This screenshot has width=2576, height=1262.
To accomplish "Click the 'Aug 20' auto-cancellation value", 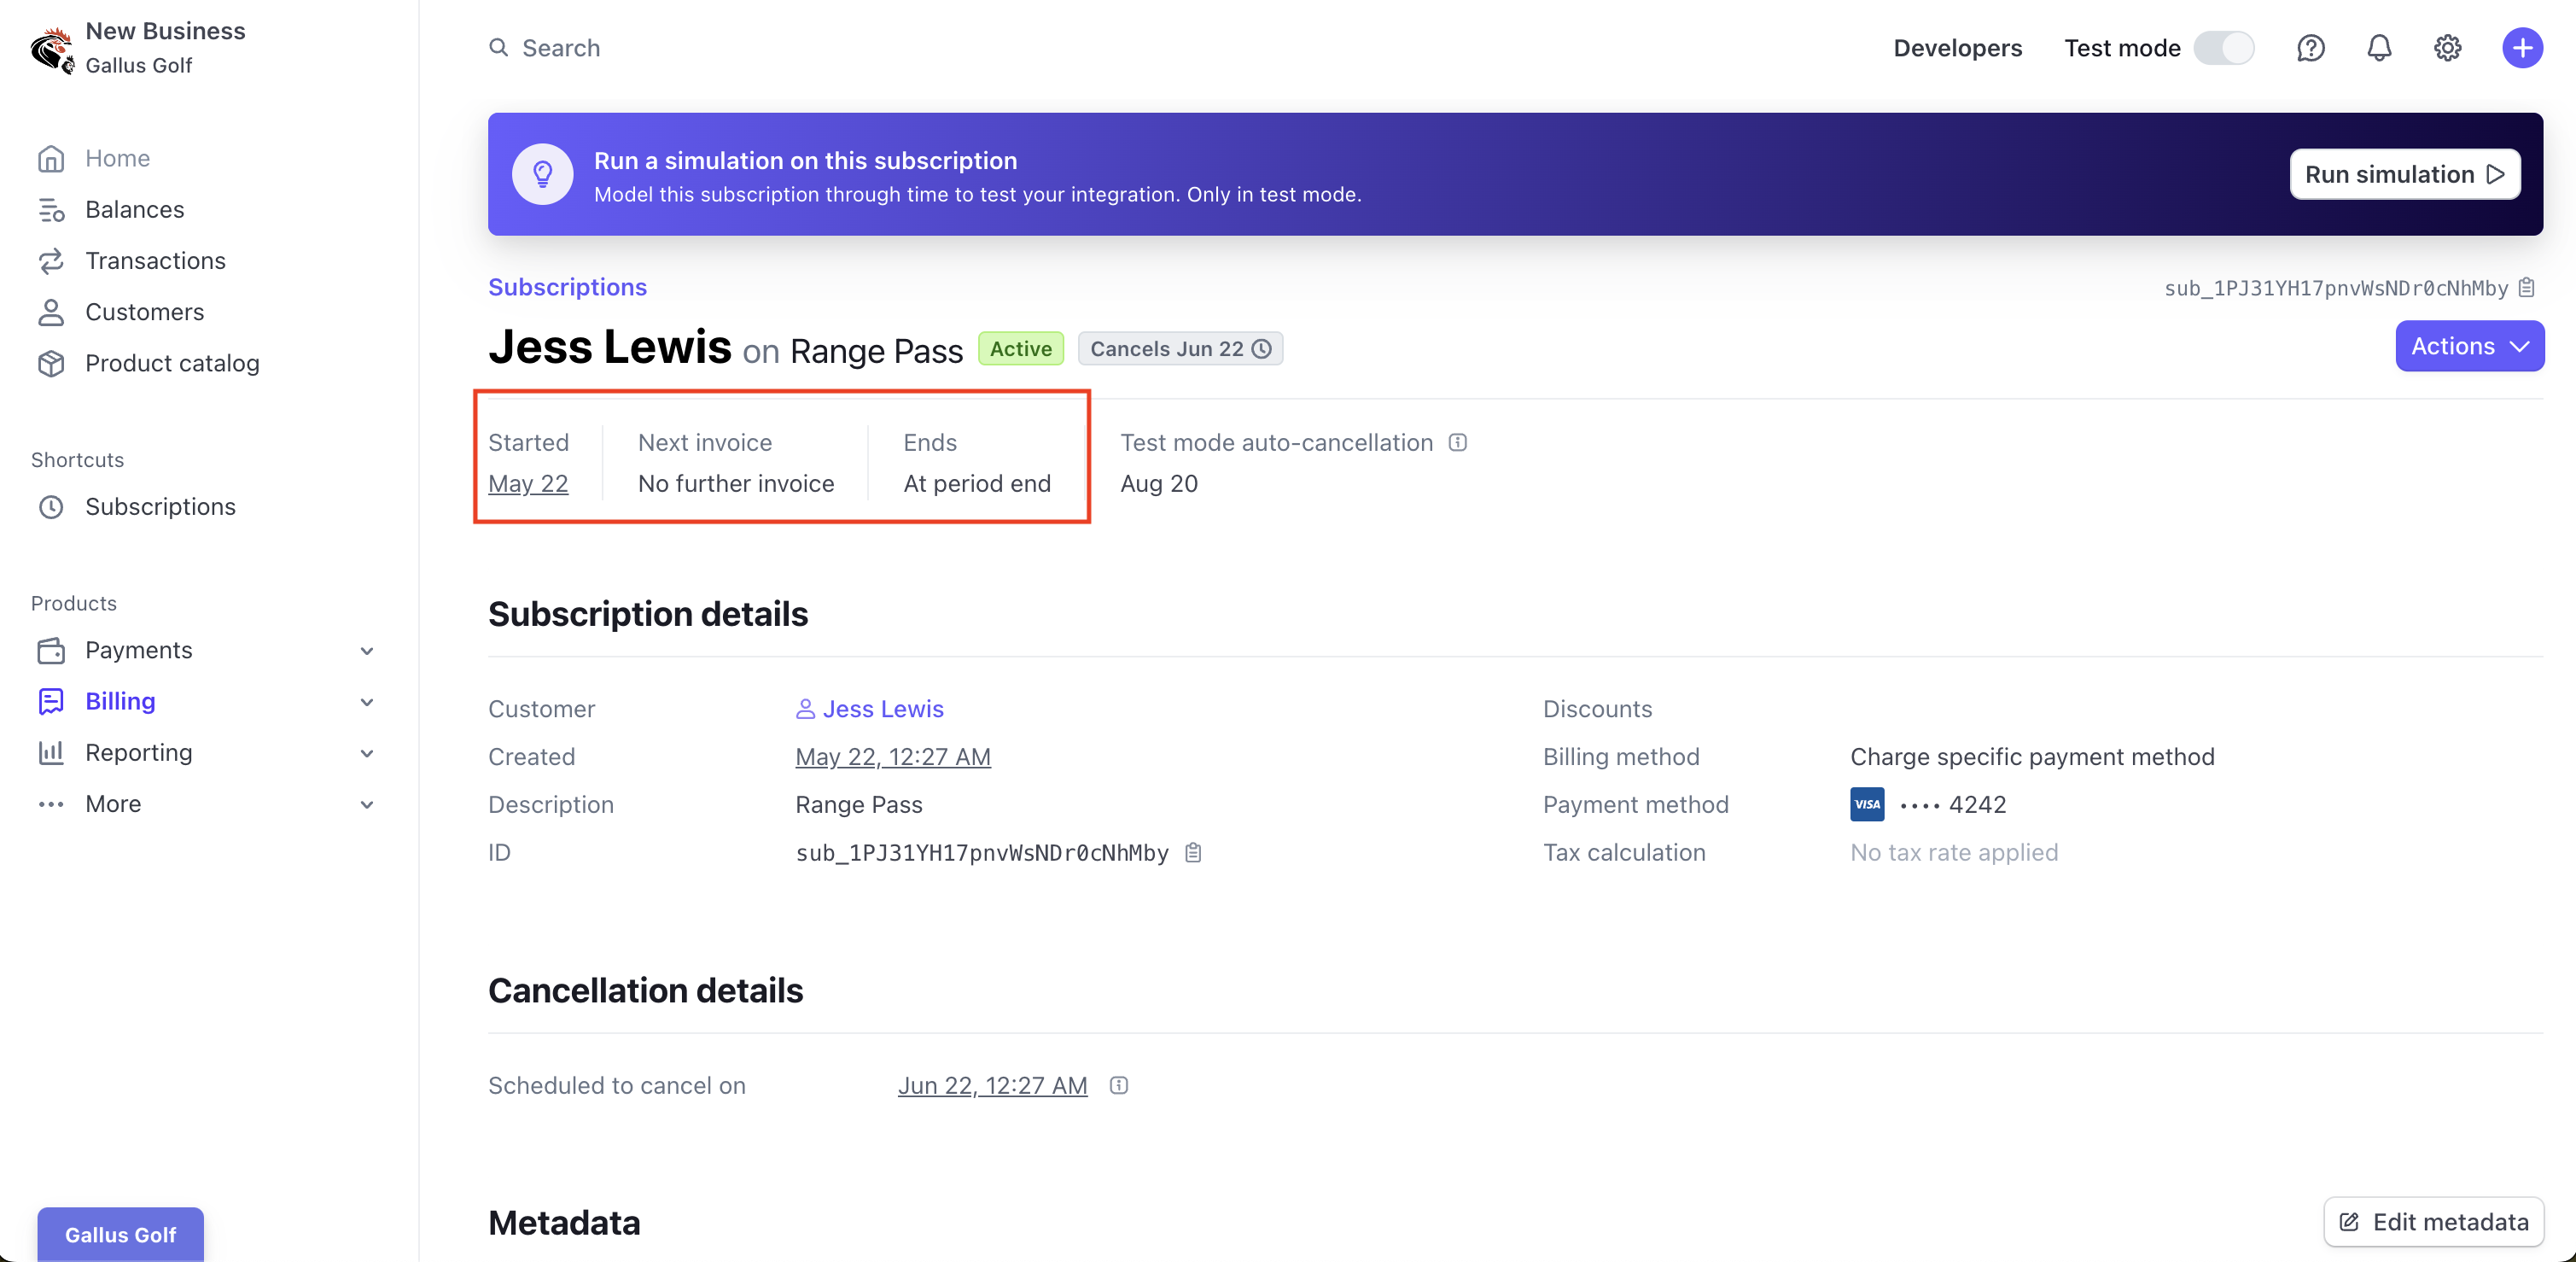I will tap(1159, 484).
